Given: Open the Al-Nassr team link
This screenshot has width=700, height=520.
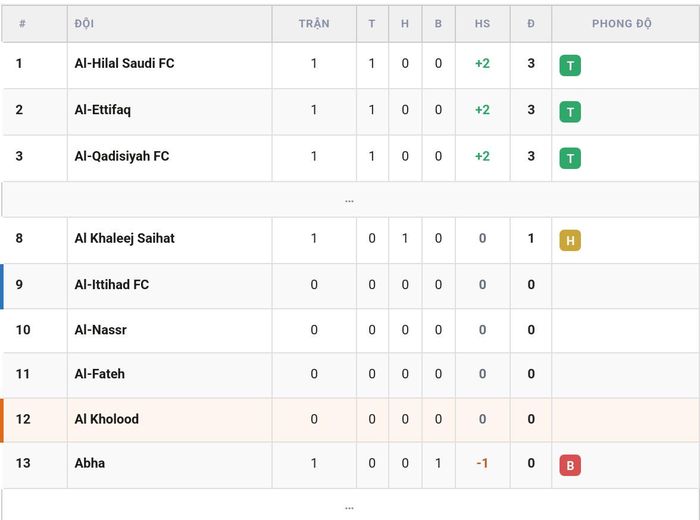Looking at the screenshot, I should (x=100, y=330).
